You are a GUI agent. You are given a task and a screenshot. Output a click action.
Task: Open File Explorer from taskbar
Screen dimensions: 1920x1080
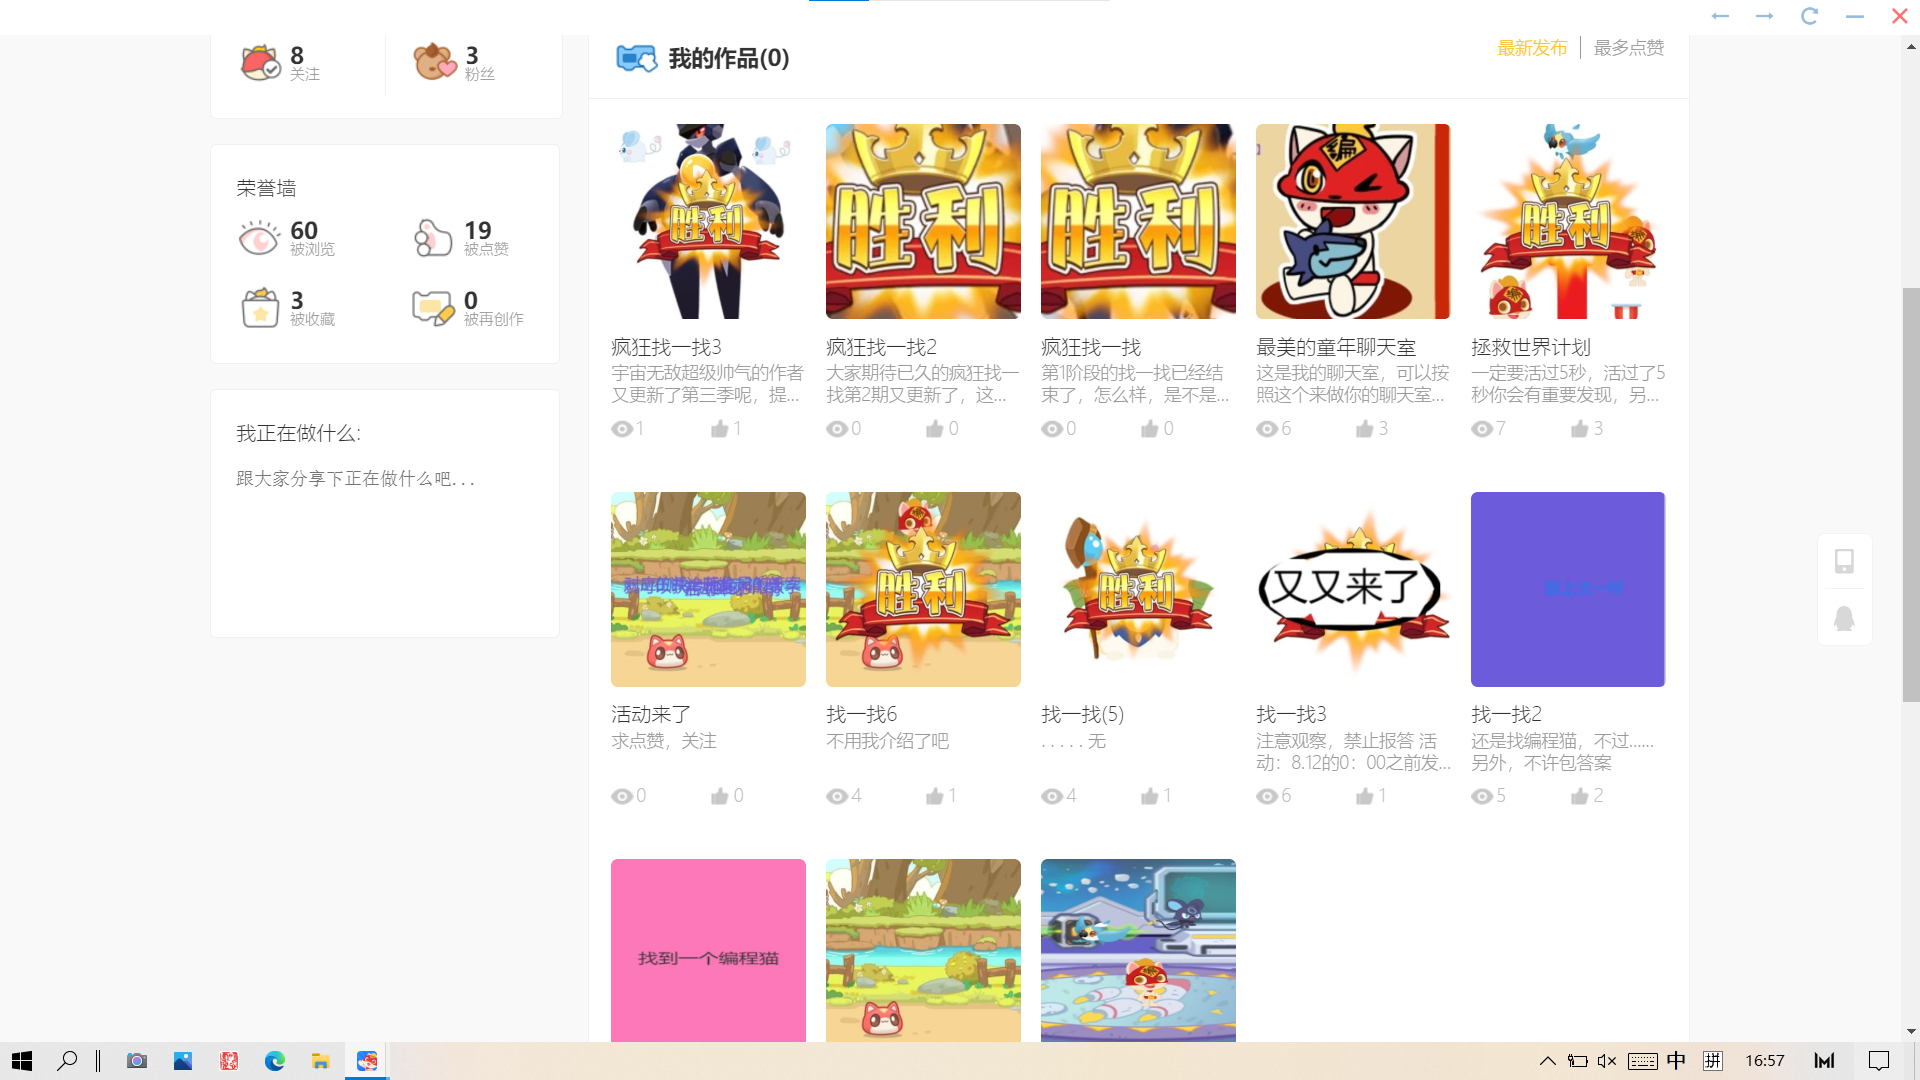click(321, 1061)
